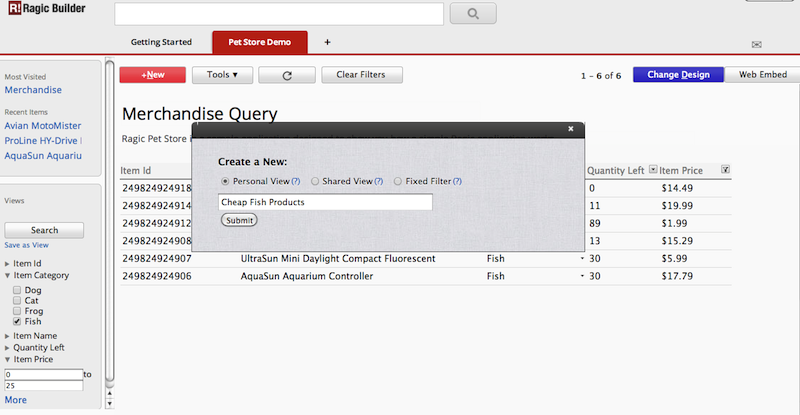
Task: Open the Tools dropdown menu
Action: click(222, 75)
